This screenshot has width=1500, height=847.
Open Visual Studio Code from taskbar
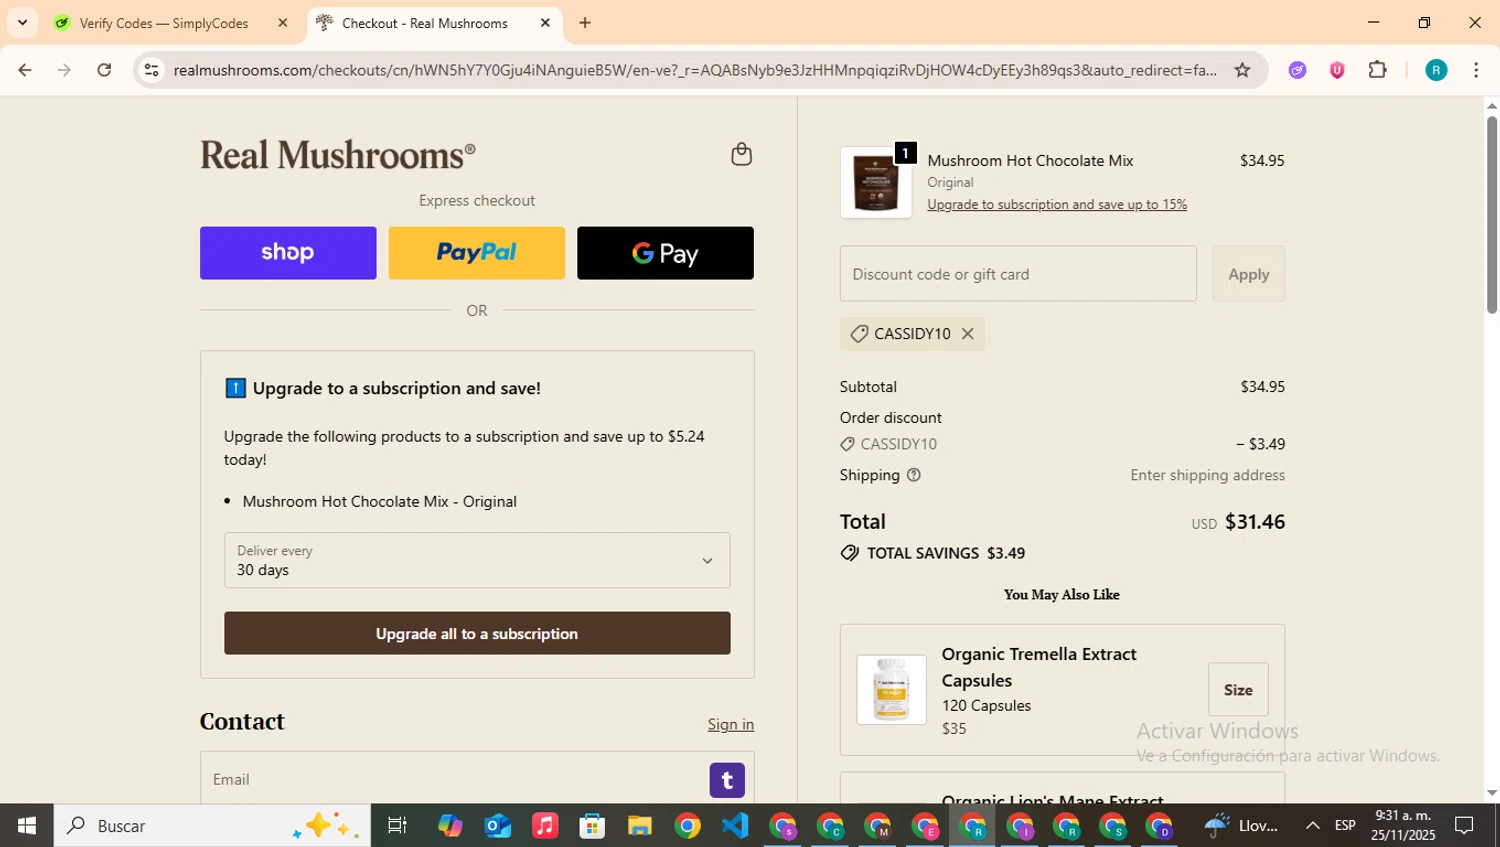(x=735, y=826)
